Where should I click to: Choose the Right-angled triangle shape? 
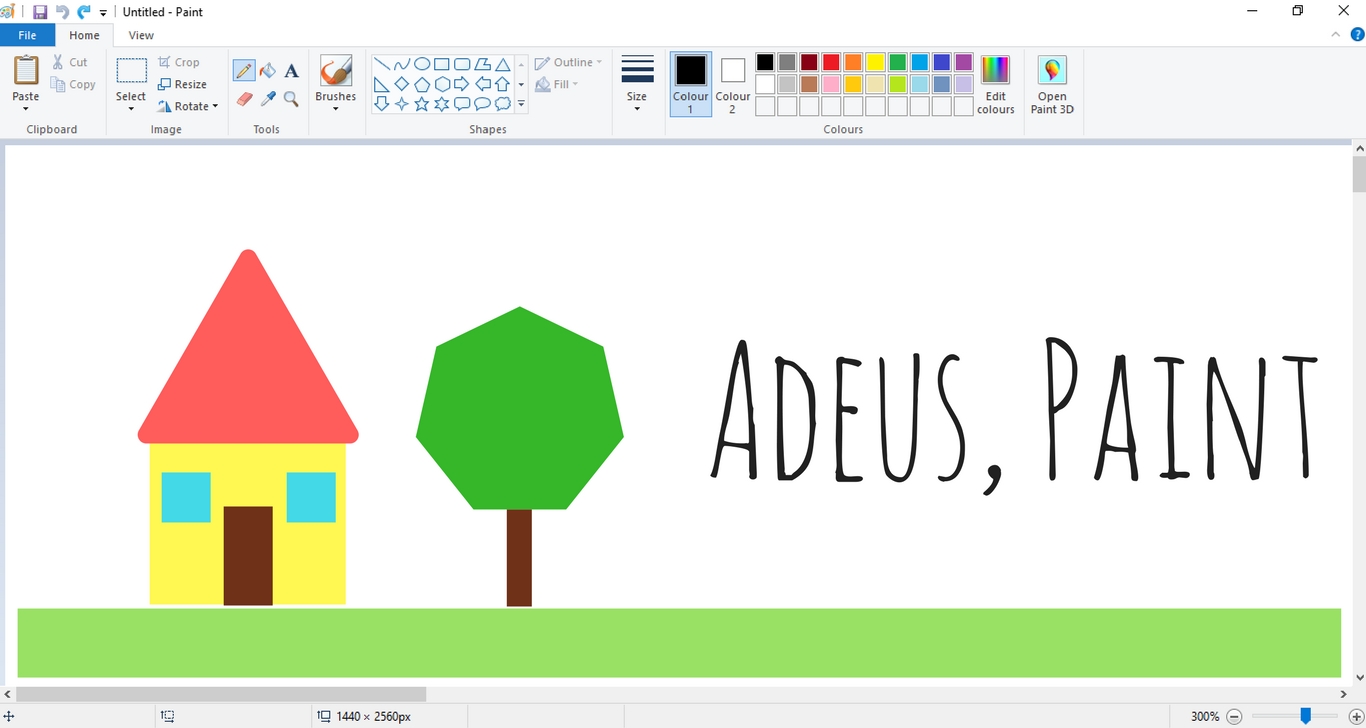(x=381, y=84)
